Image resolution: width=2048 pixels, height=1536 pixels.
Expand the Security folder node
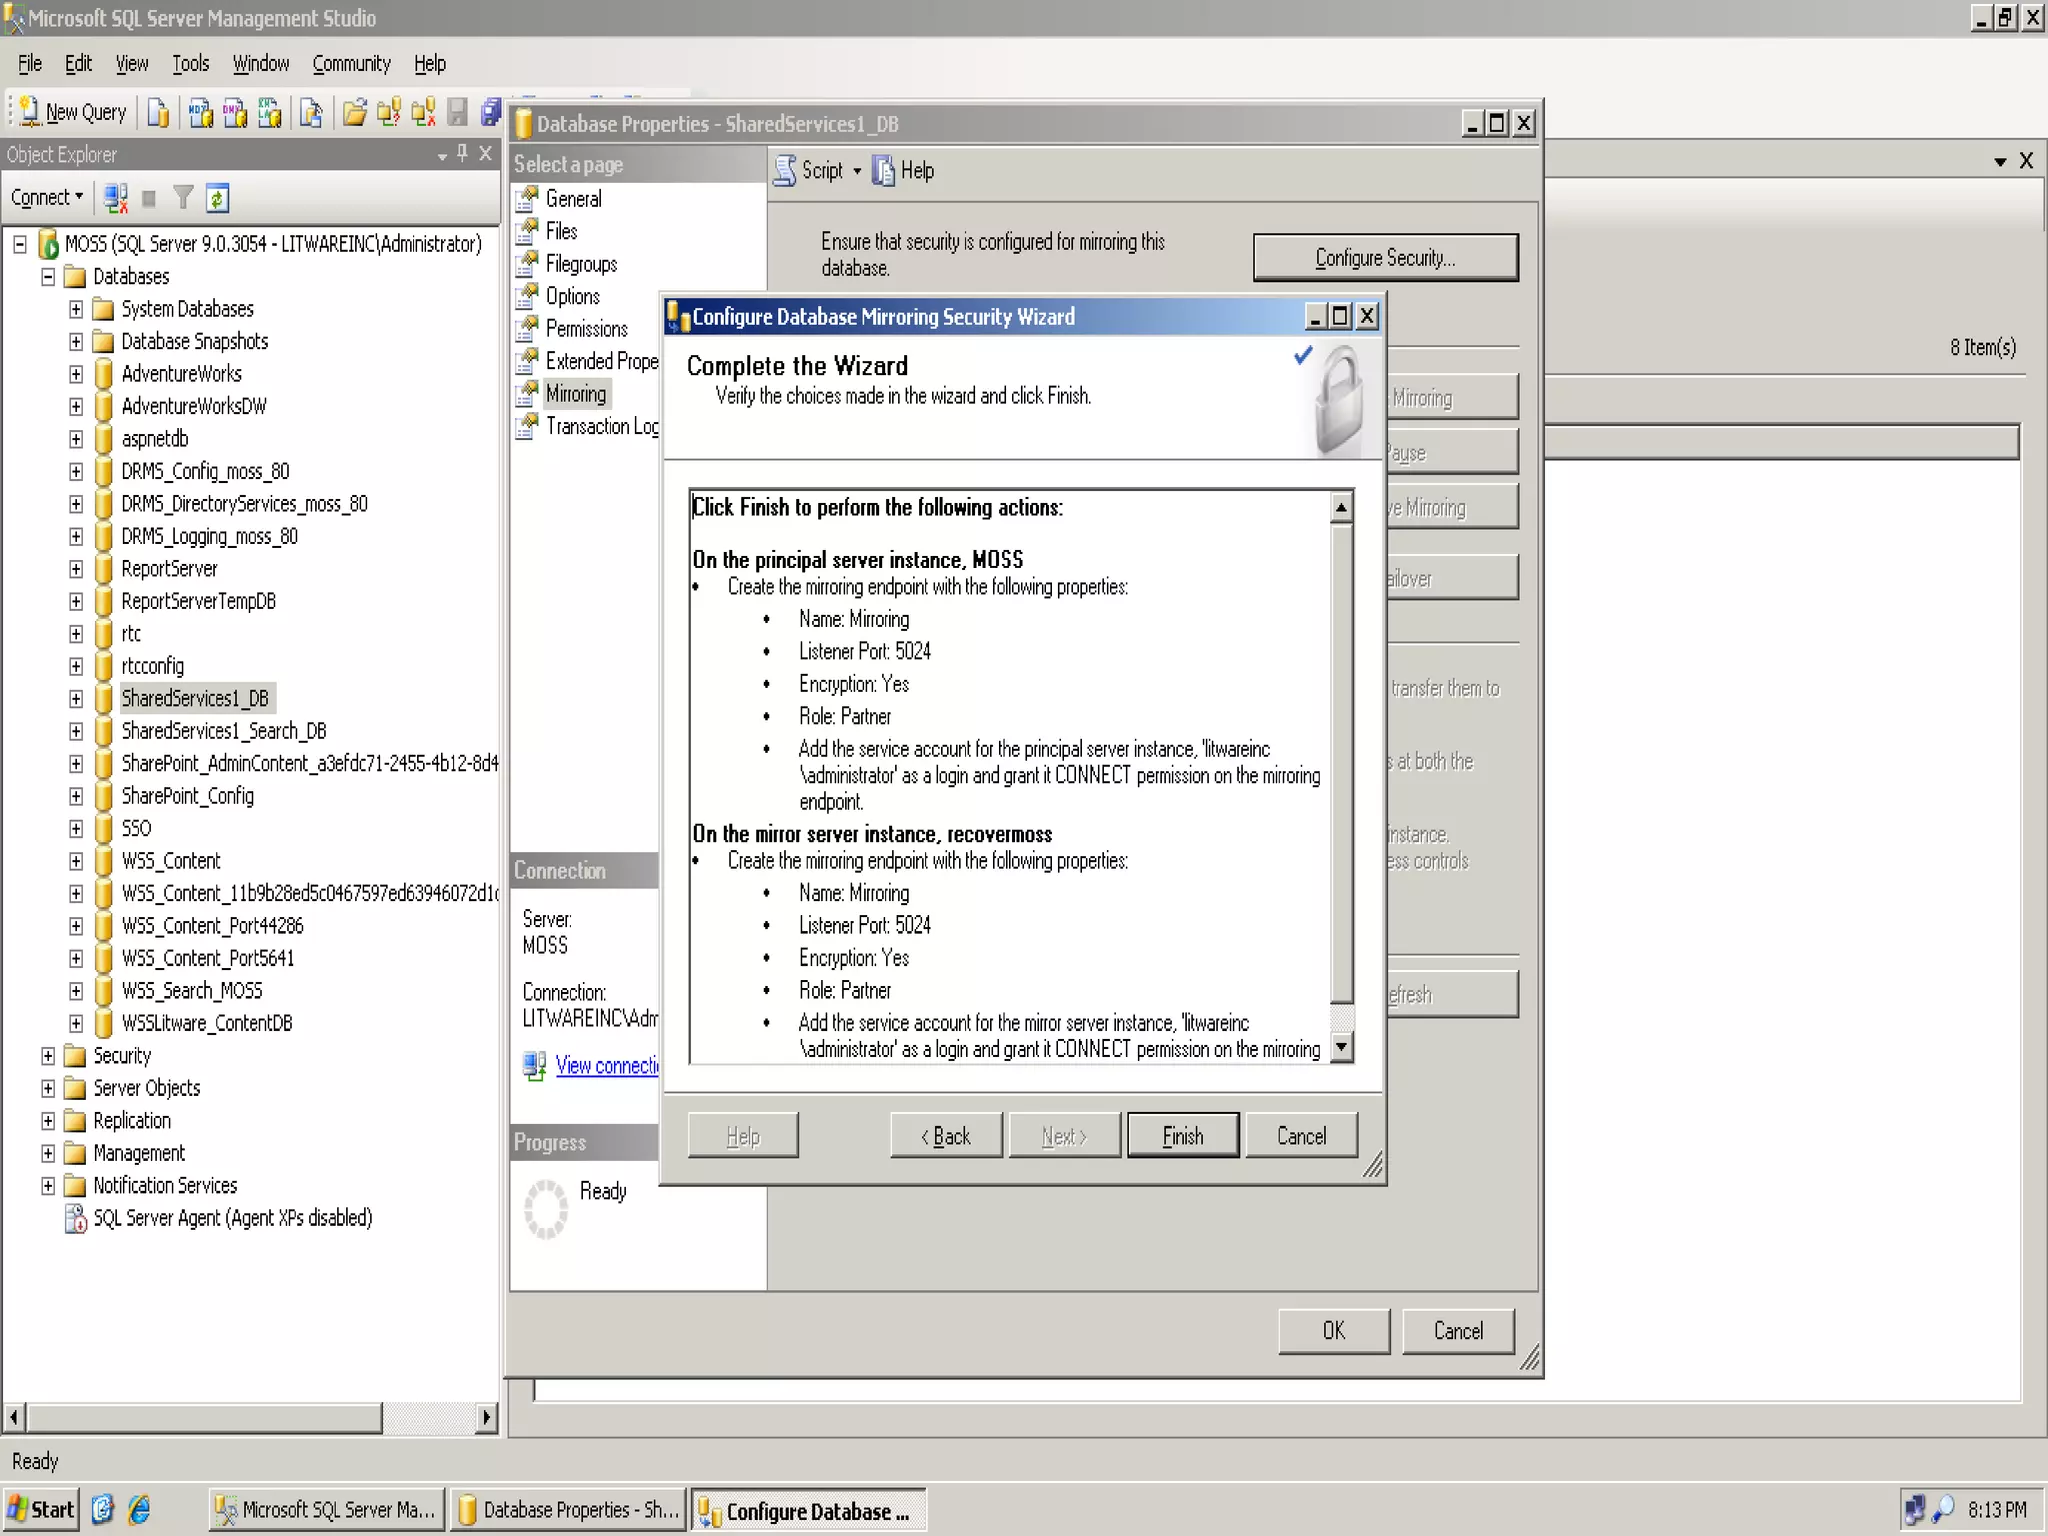pyautogui.click(x=48, y=1056)
